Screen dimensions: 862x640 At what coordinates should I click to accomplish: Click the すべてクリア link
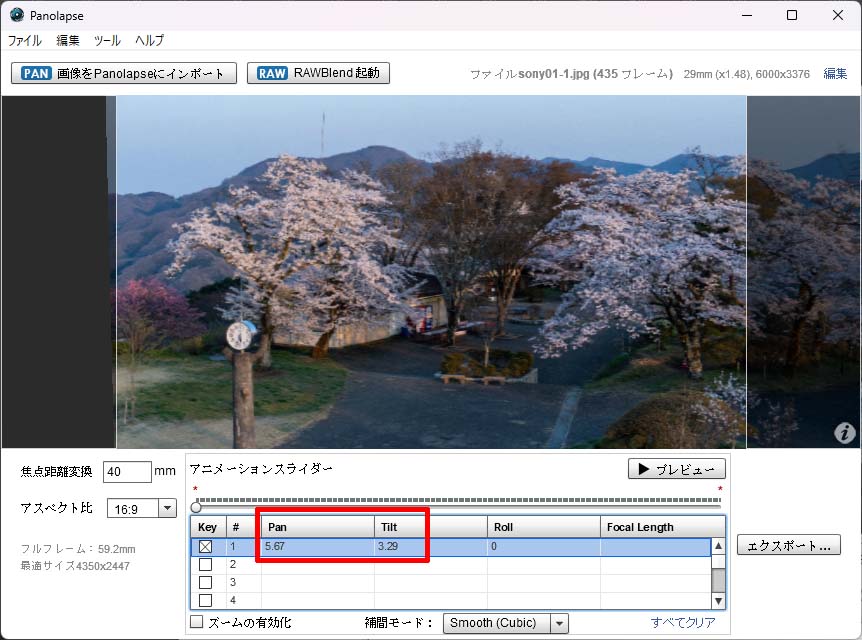[683, 623]
